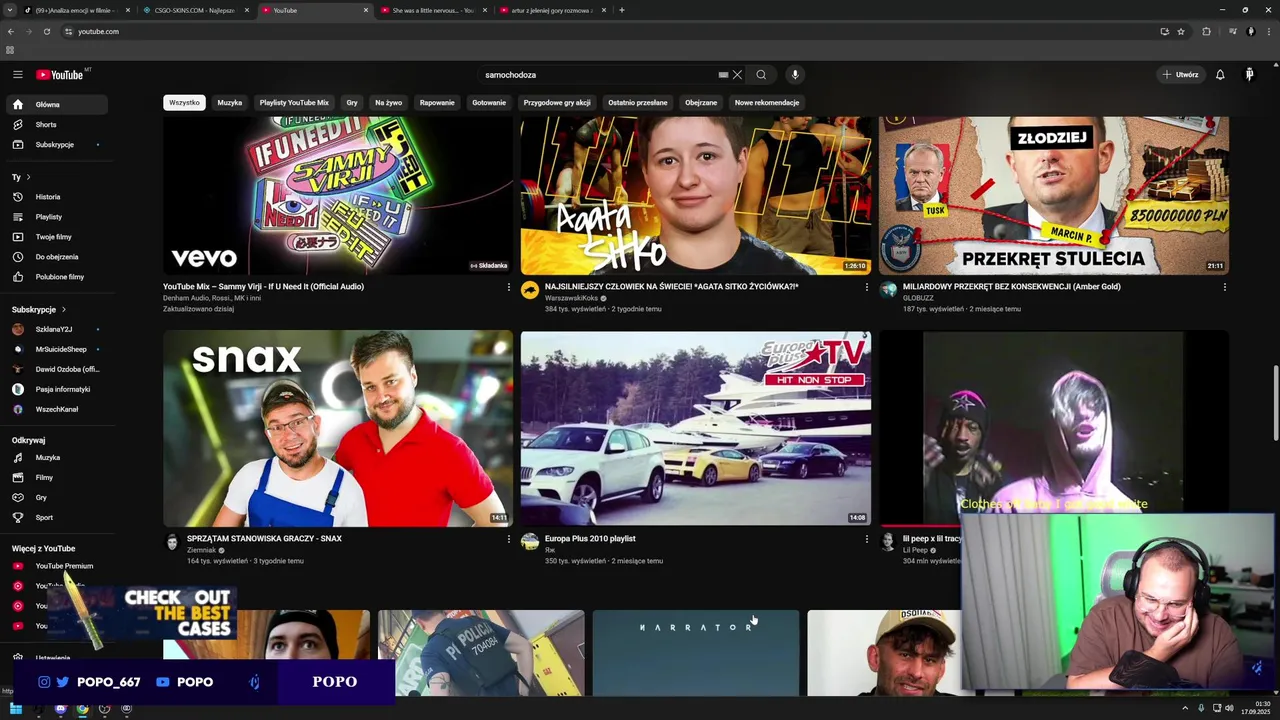The image size is (1280, 720).
Task: Select the Na żywo filter chip
Action: click(388, 102)
